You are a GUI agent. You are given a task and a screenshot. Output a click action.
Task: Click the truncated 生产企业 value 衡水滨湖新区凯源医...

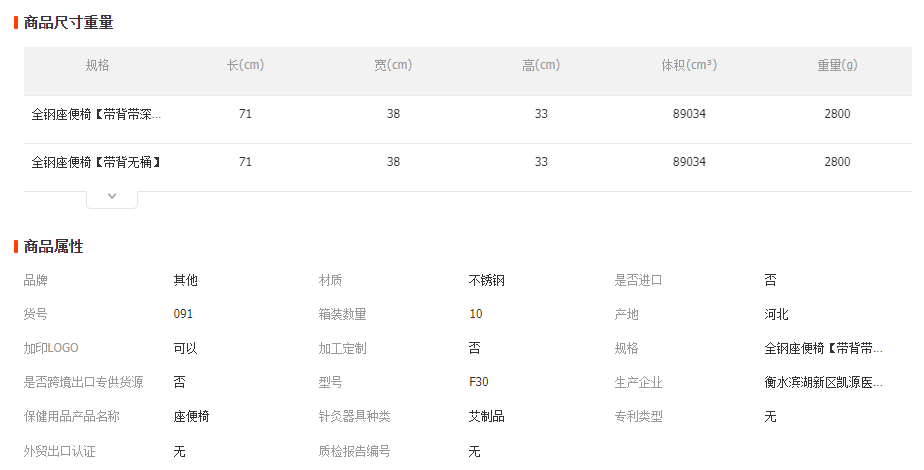(x=823, y=382)
